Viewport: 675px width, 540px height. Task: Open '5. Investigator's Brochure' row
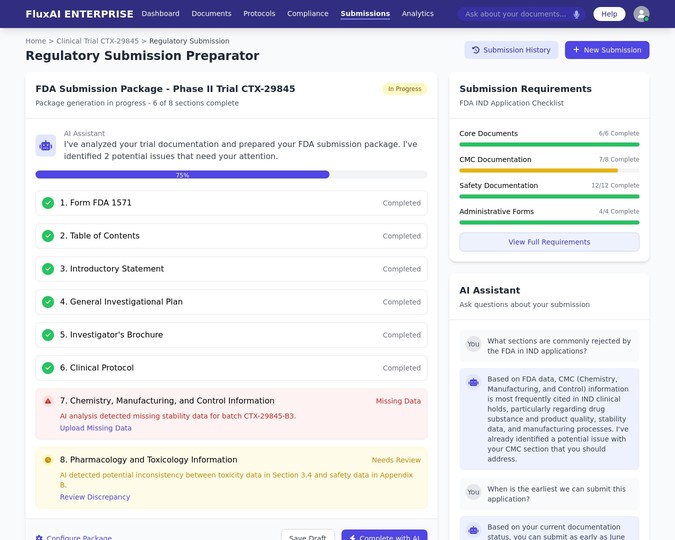[x=231, y=335]
